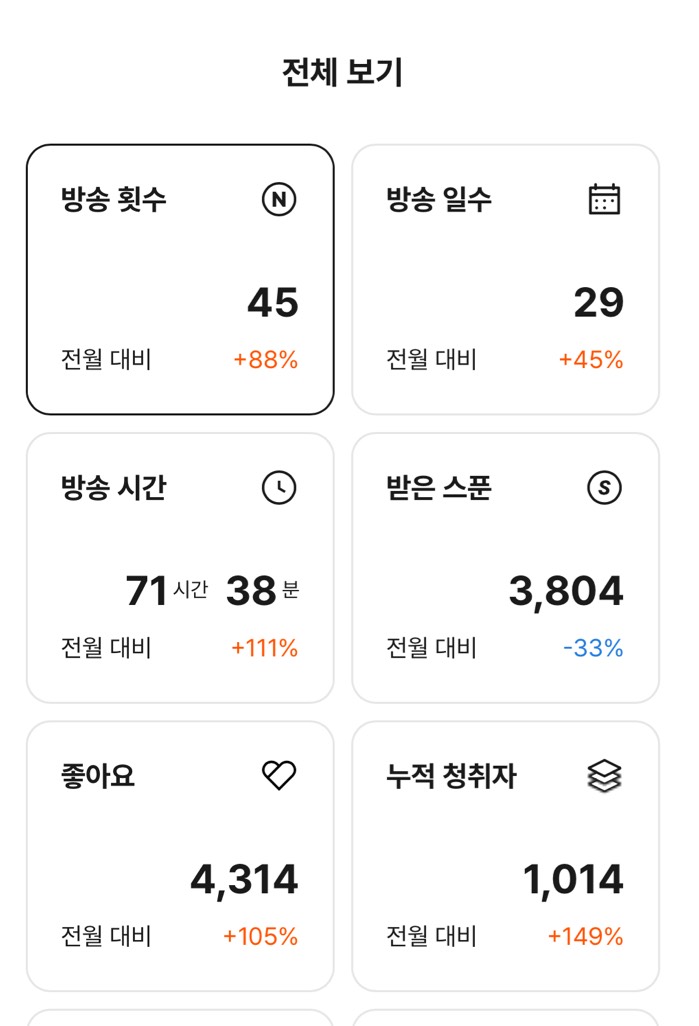The height and width of the screenshot is (1026, 699).
Task: Tap the layers icon on 누적 청취자
Action: pyautogui.click(x=604, y=775)
